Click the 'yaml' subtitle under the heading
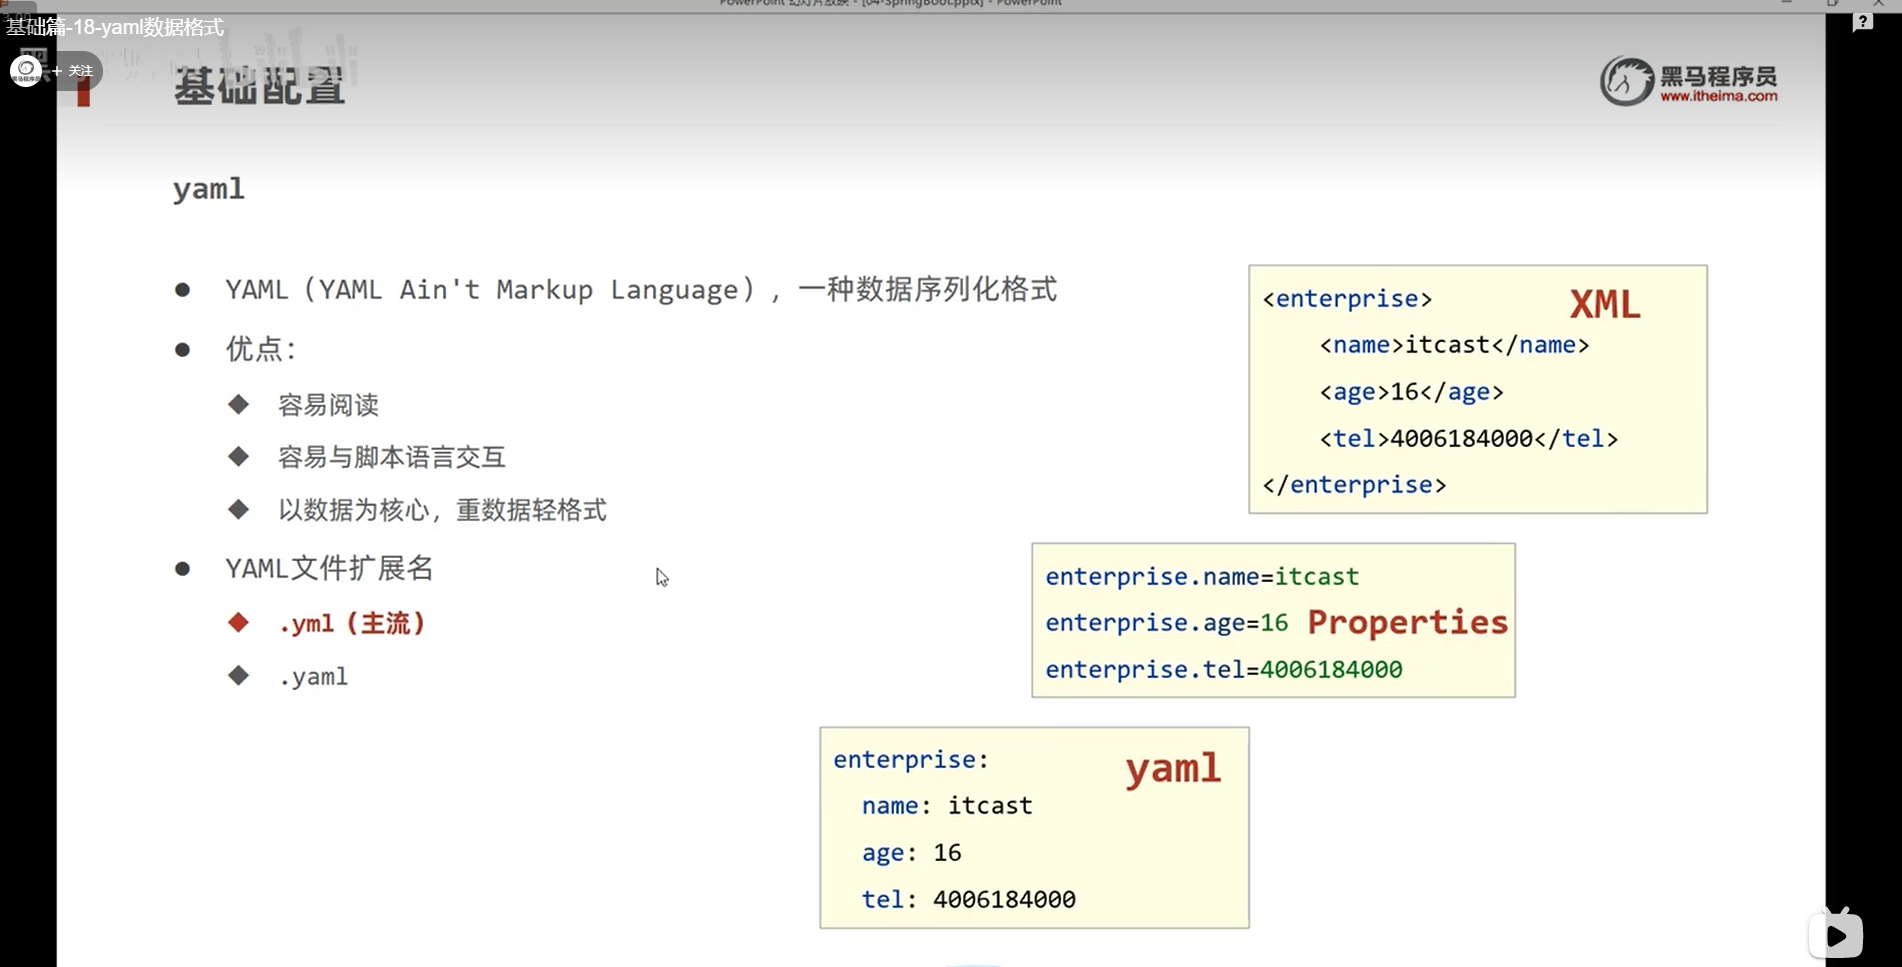The image size is (1902, 967). pyautogui.click(x=208, y=189)
